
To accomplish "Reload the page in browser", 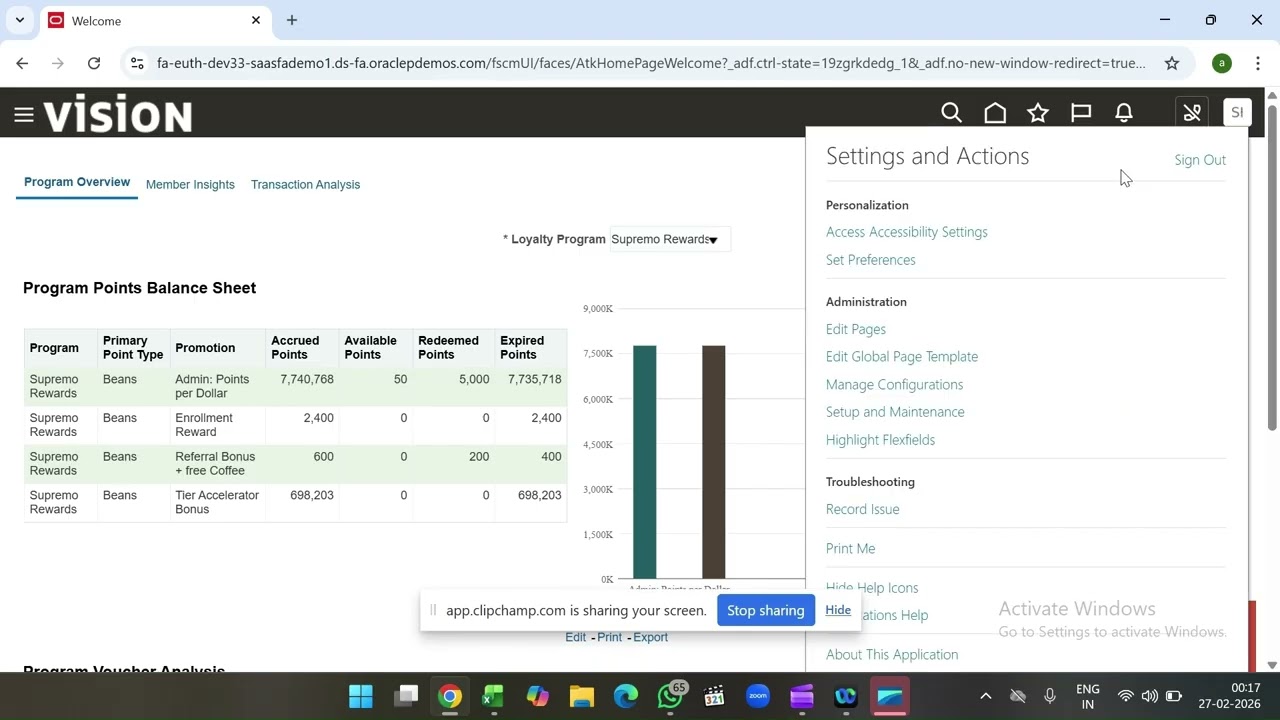I will 94,63.
